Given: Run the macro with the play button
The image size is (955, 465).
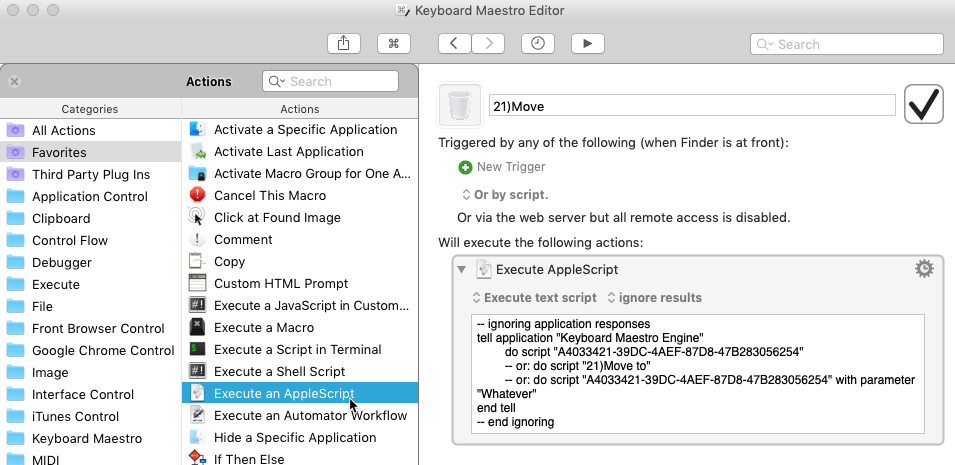Looking at the screenshot, I should pyautogui.click(x=588, y=43).
